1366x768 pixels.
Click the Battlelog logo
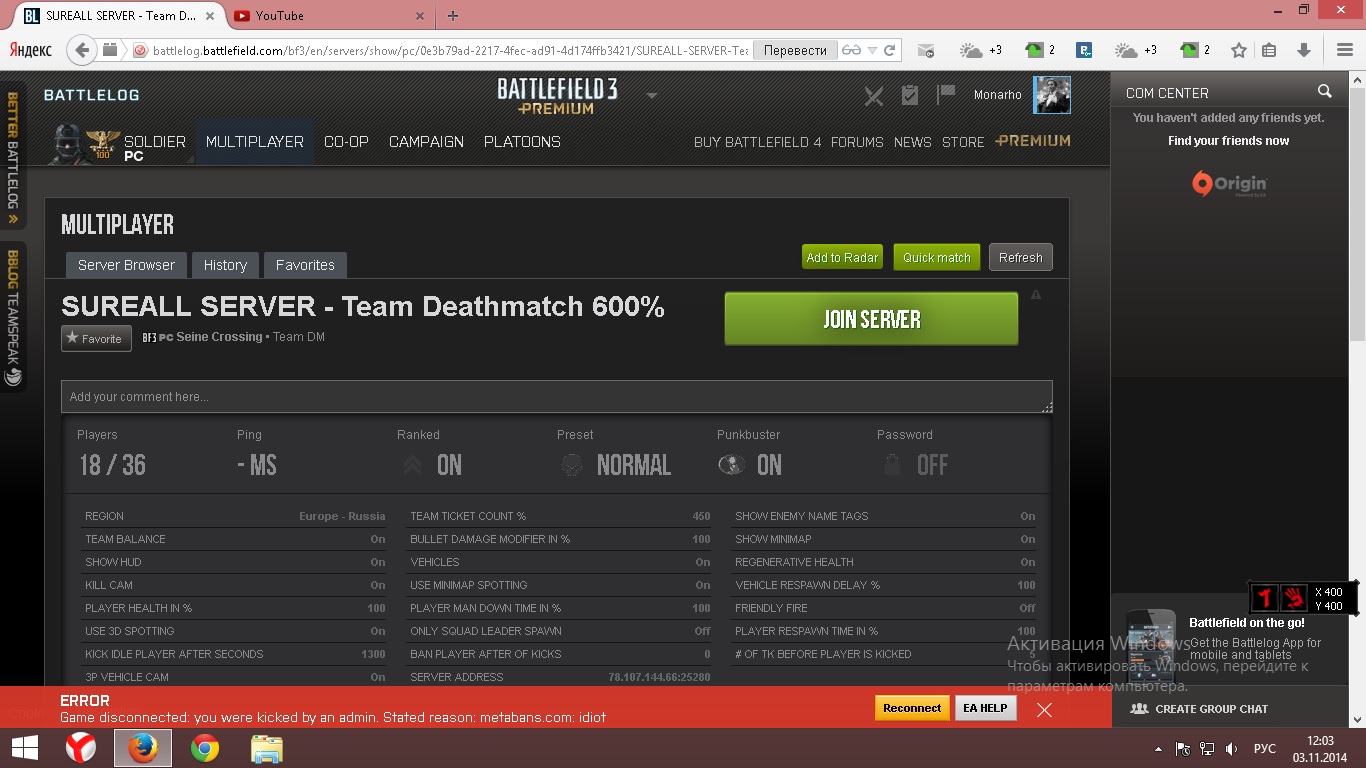pyautogui.click(x=92, y=95)
